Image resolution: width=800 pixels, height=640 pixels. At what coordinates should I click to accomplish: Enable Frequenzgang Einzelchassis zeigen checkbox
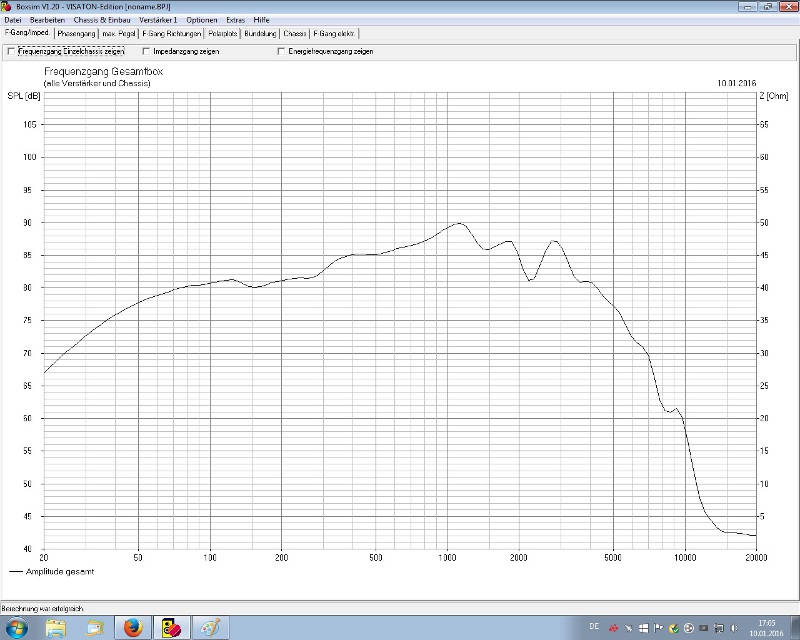pos(11,51)
